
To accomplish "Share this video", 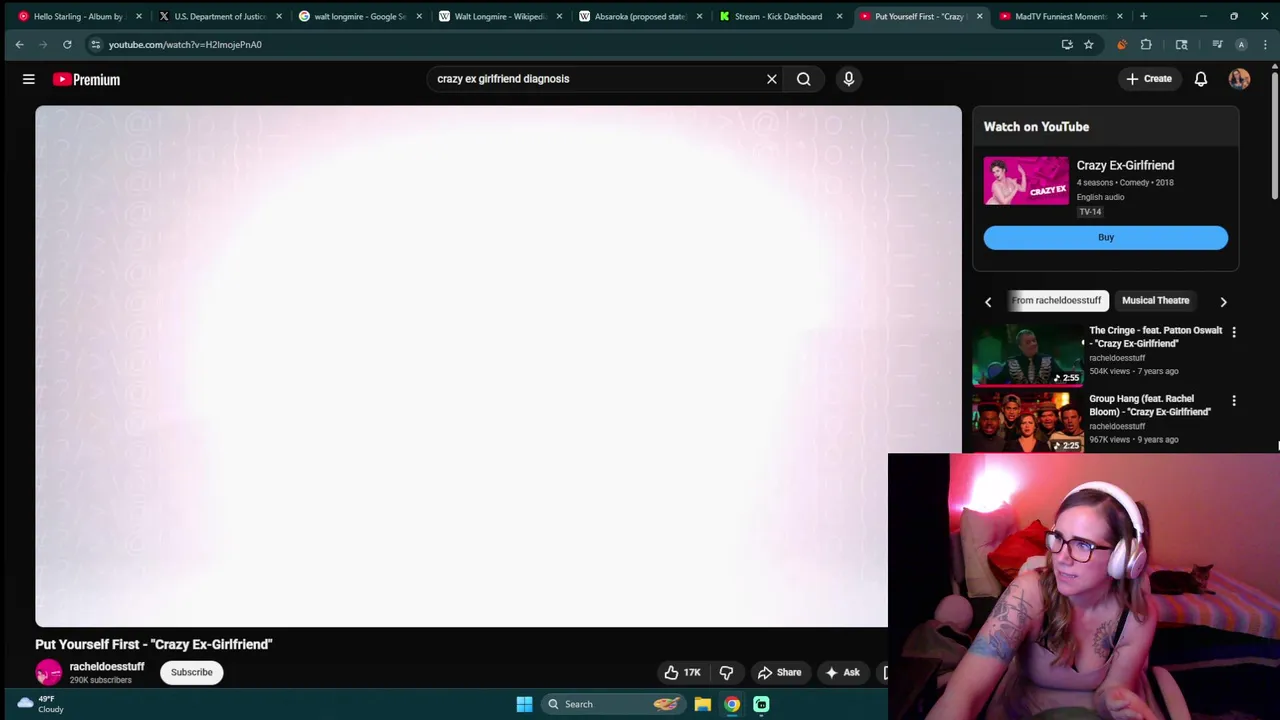I will (779, 673).
